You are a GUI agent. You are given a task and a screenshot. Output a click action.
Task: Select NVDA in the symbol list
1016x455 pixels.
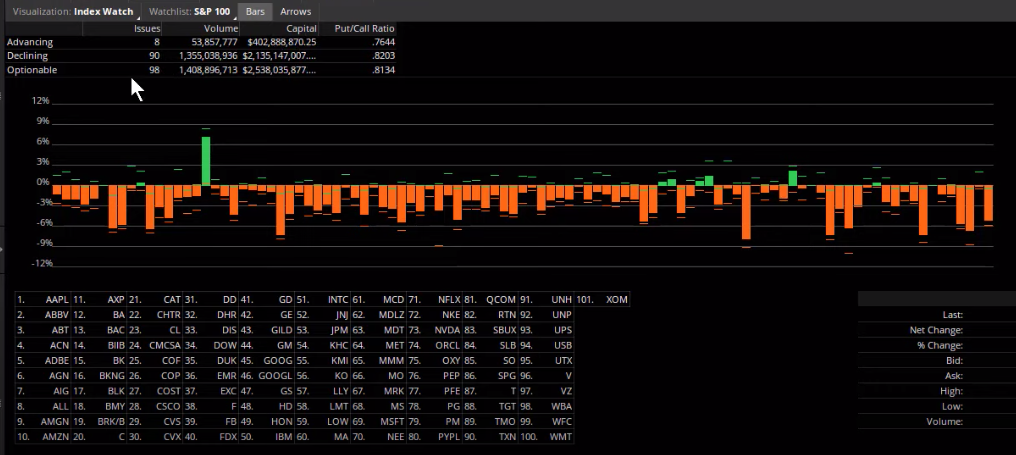pos(447,329)
